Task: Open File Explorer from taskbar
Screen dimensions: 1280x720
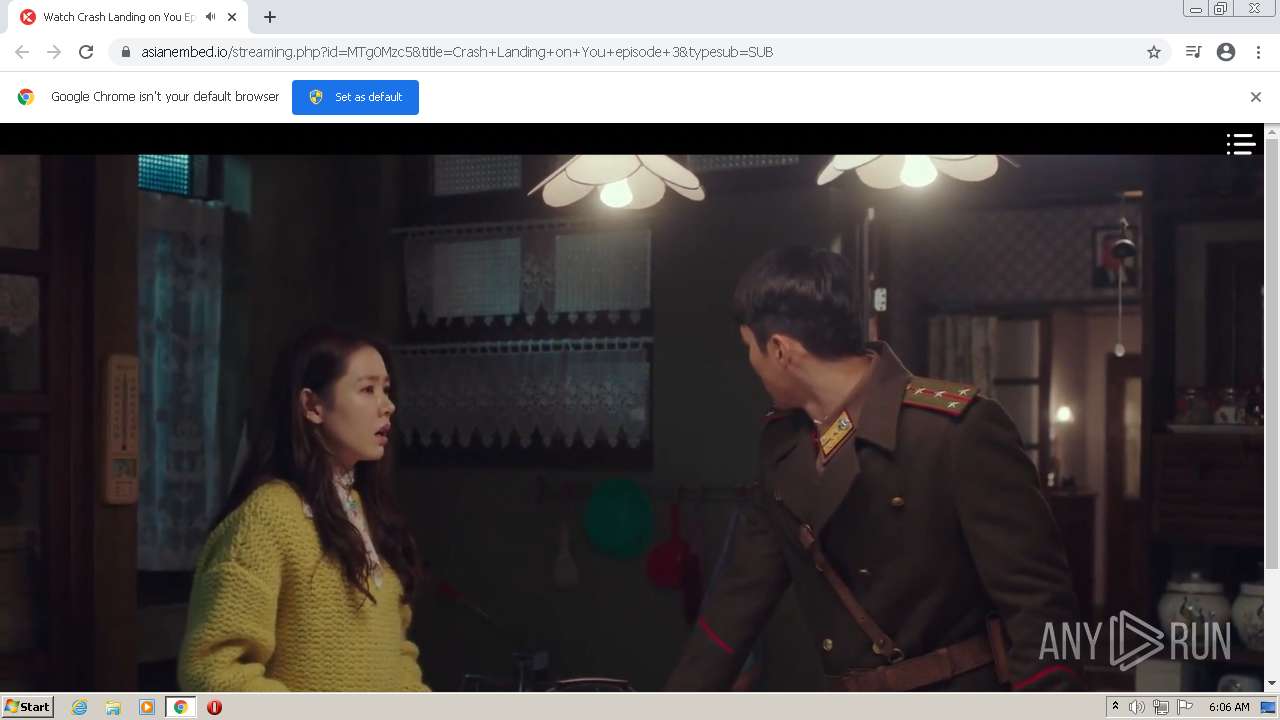Action: click(113, 707)
